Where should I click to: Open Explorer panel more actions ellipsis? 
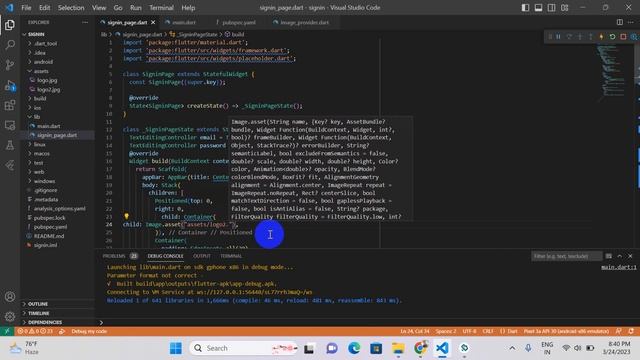pos(85,22)
